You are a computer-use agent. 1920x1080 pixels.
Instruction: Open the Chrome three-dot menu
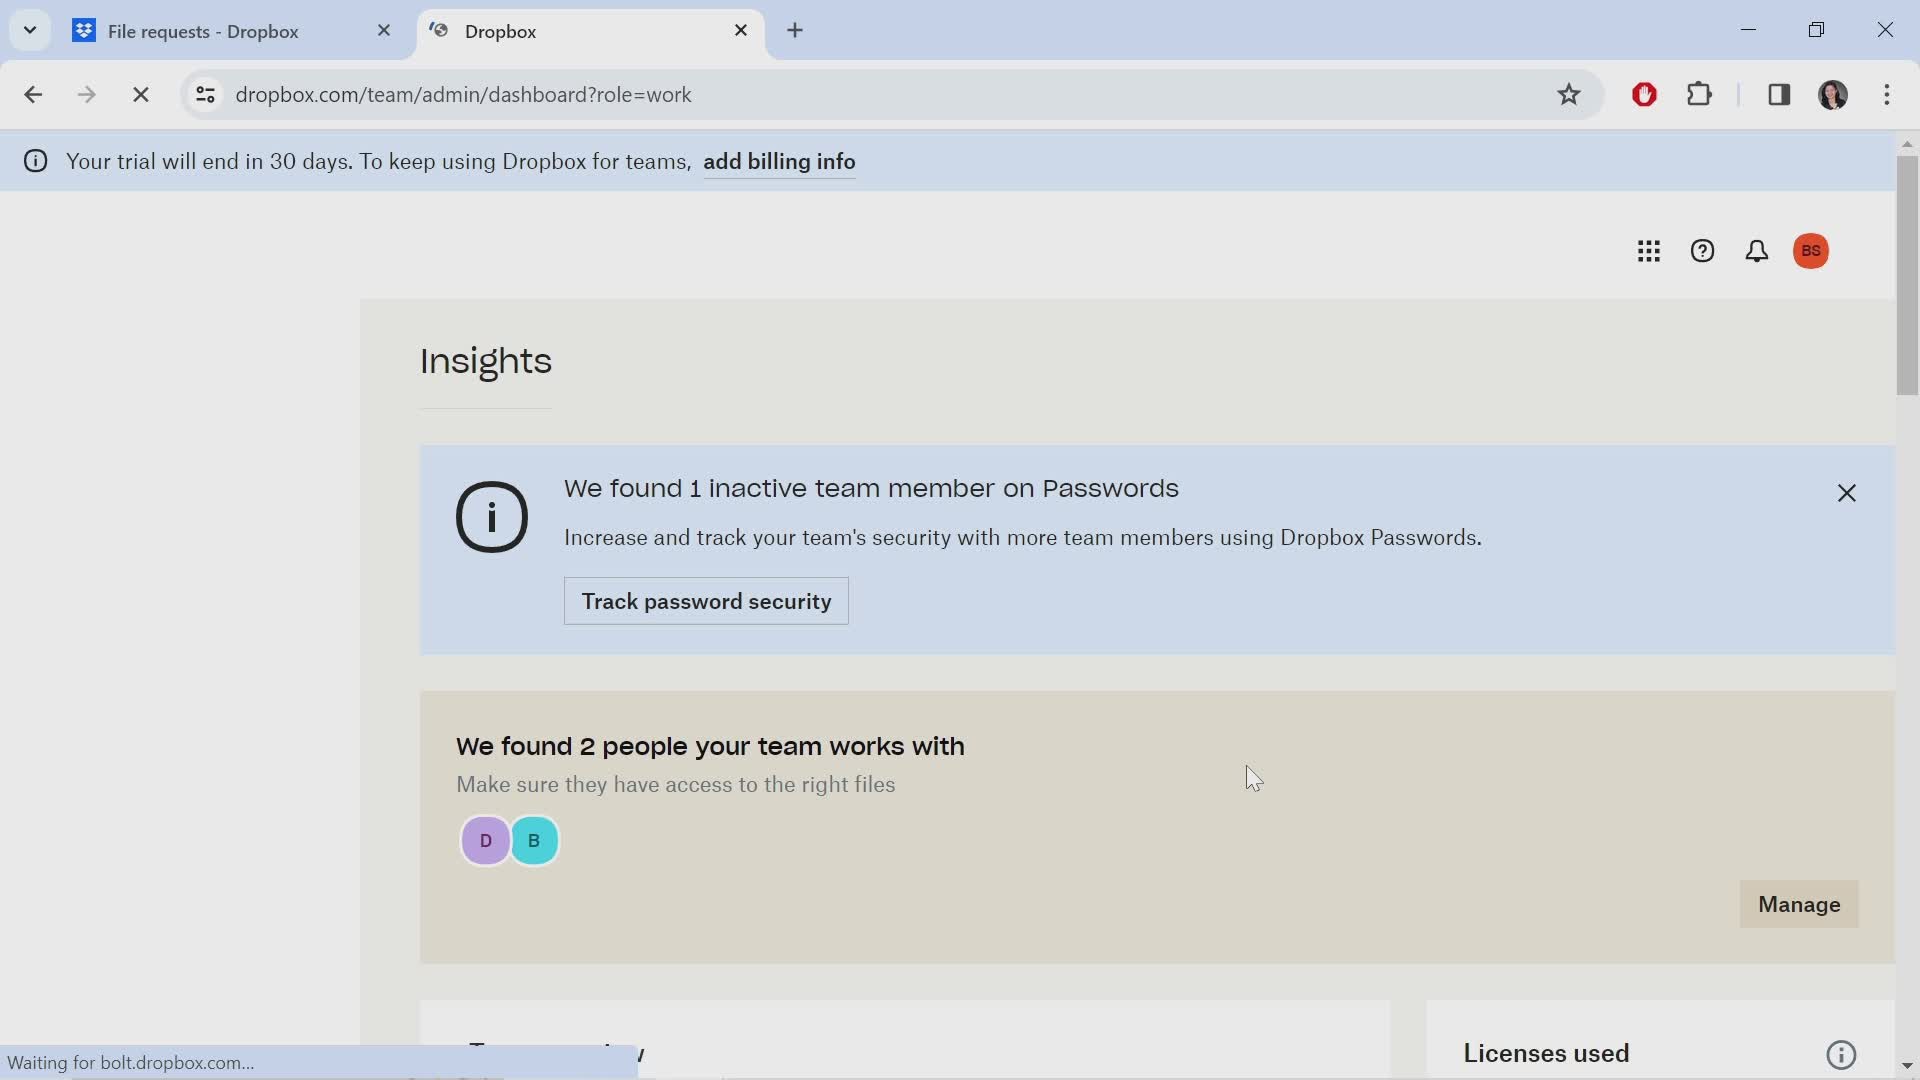pyautogui.click(x=1889, y=94)
